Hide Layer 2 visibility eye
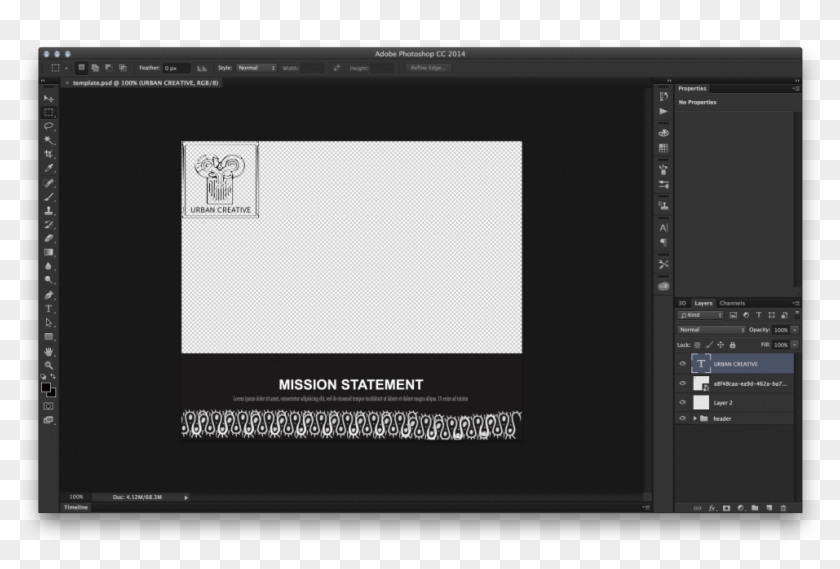The image size is (840, 569). (682, 402)
